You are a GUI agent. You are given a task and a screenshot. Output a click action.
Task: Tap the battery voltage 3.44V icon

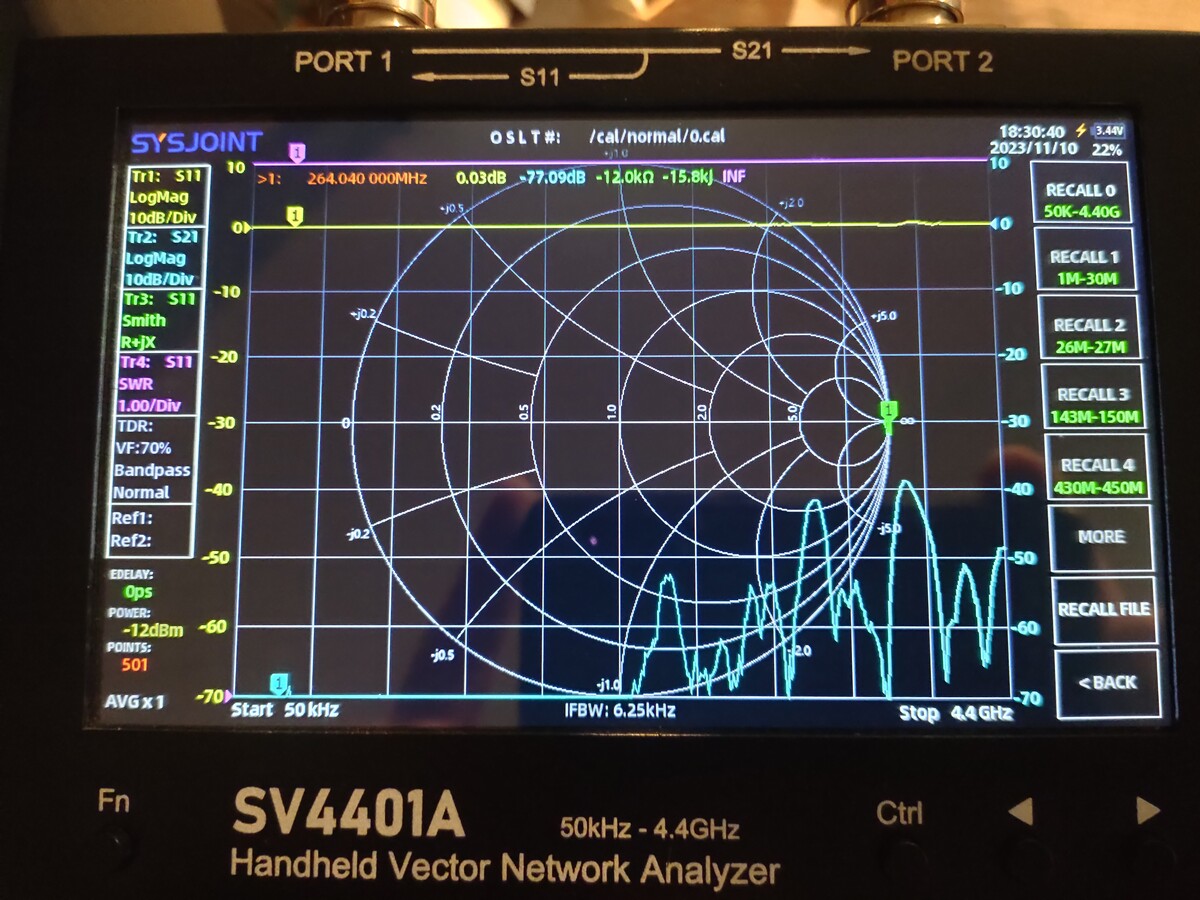tap(1109, 131)
